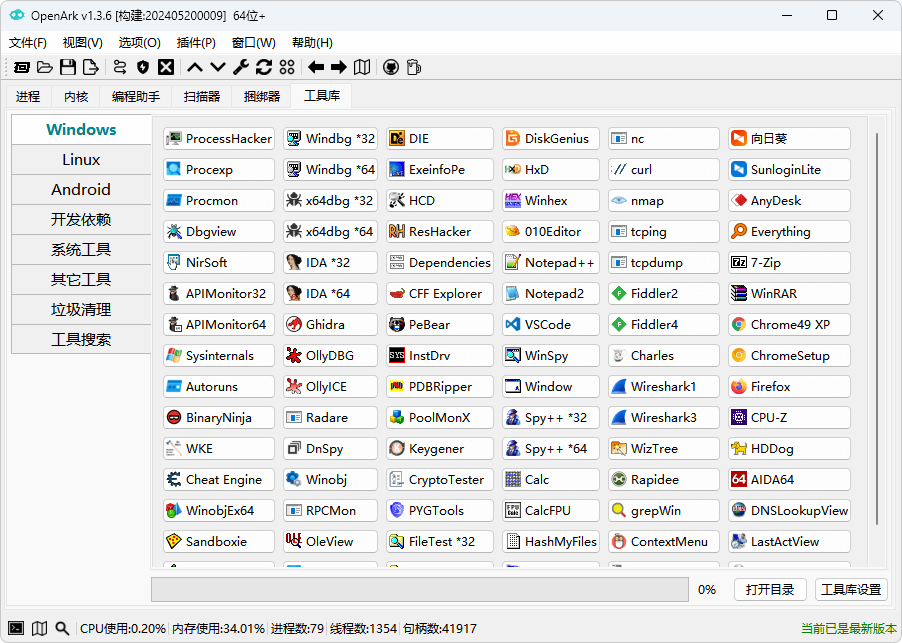Launch the Ghidra tool
Screen dimensions: 902x643
330,324
